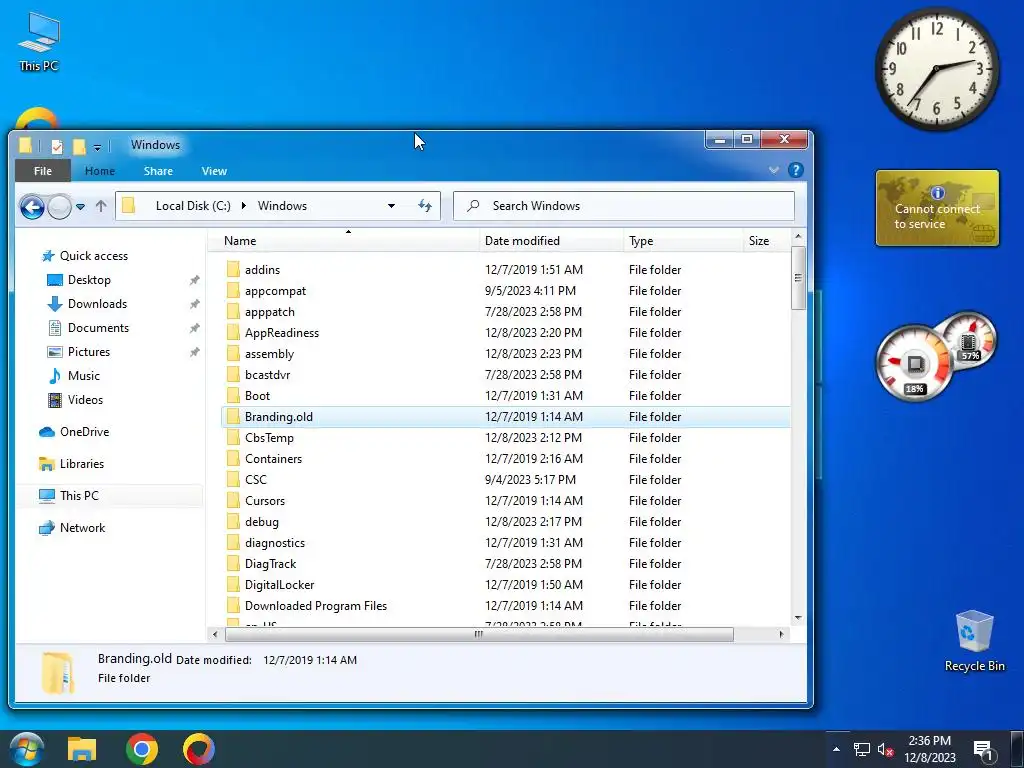Select the diagnostics folder icon
This screenshot has width=1024, height=768.
pyautogui.click(x=233, y=543)
